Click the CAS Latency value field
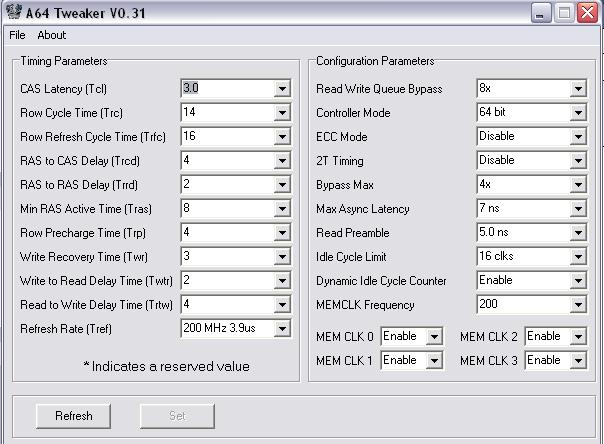The image size is (604, 444). click(226, 89)
